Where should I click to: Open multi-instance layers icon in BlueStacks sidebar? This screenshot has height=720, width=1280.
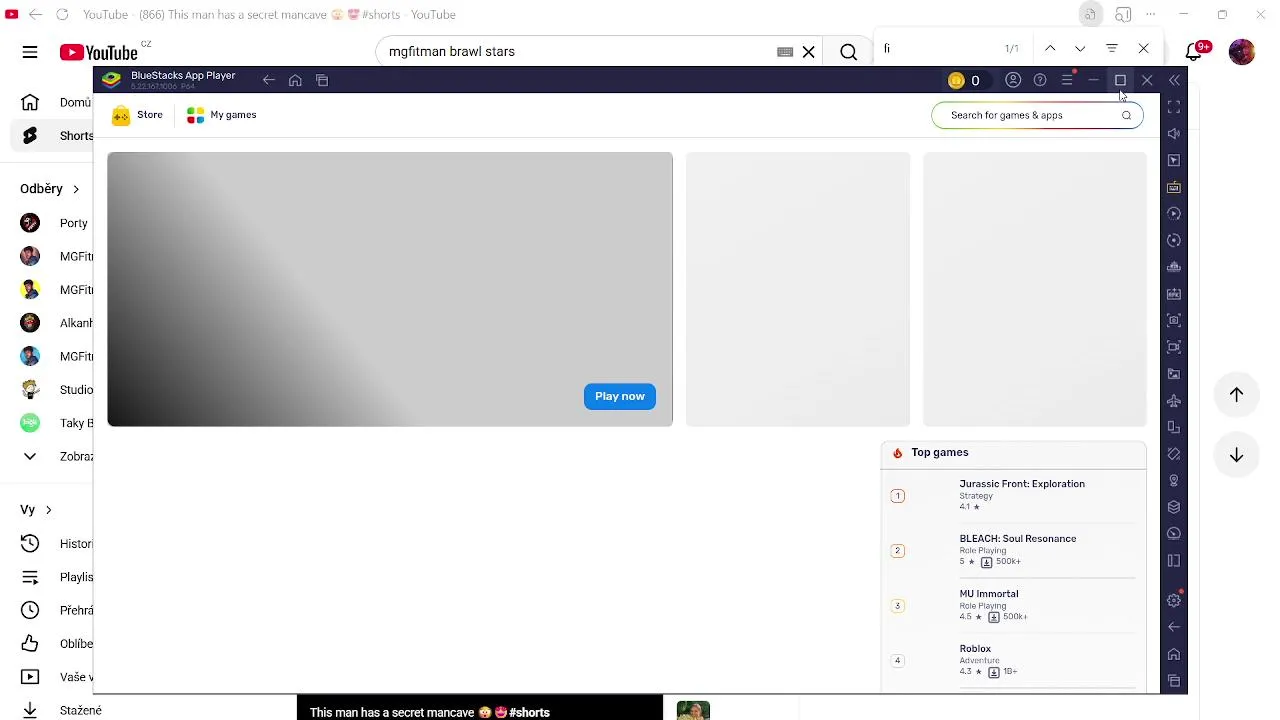1174,507
